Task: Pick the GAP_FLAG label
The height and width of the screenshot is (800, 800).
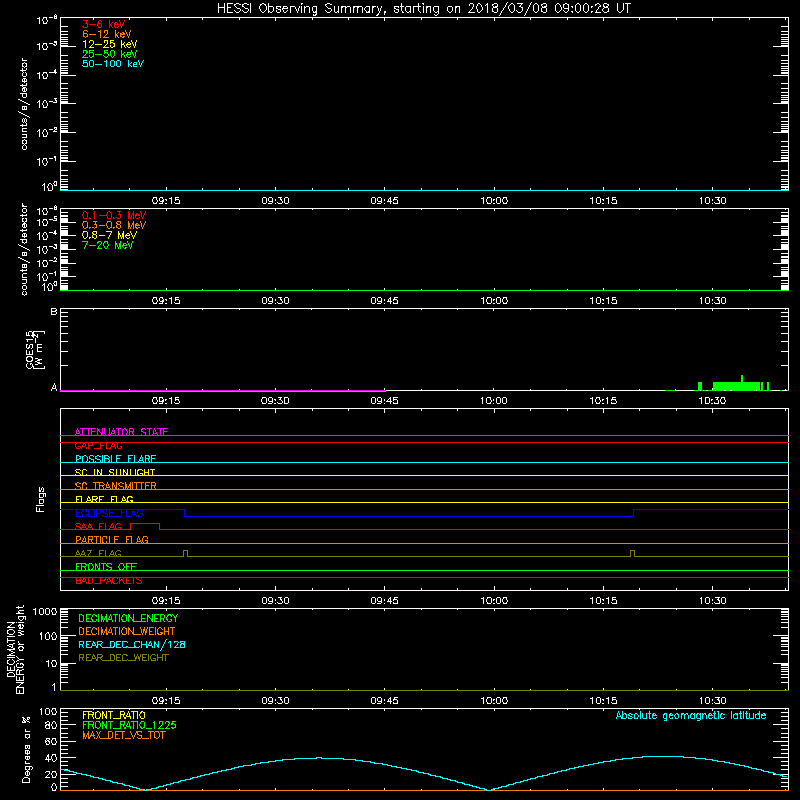Action: click(x=98, y=445)
